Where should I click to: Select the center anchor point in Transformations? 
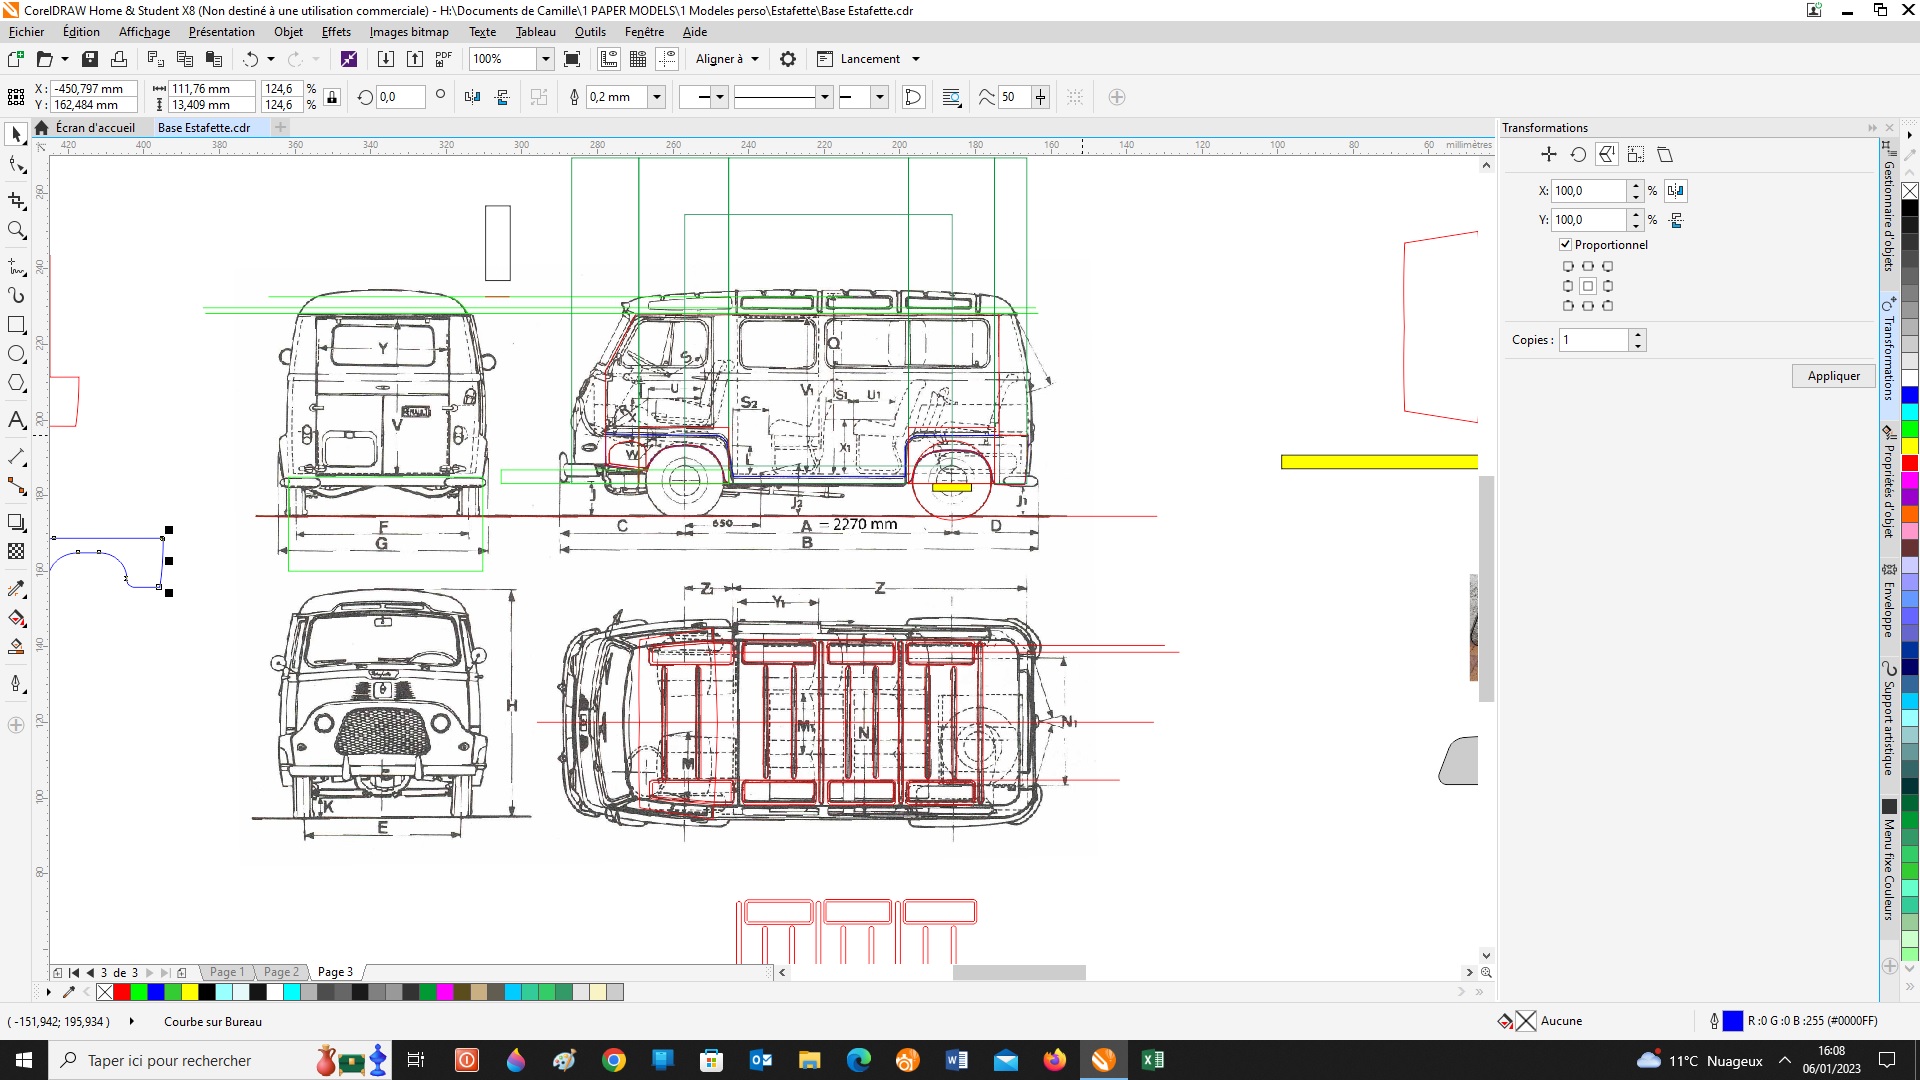pyautogui.click(x=1588, y=286)
